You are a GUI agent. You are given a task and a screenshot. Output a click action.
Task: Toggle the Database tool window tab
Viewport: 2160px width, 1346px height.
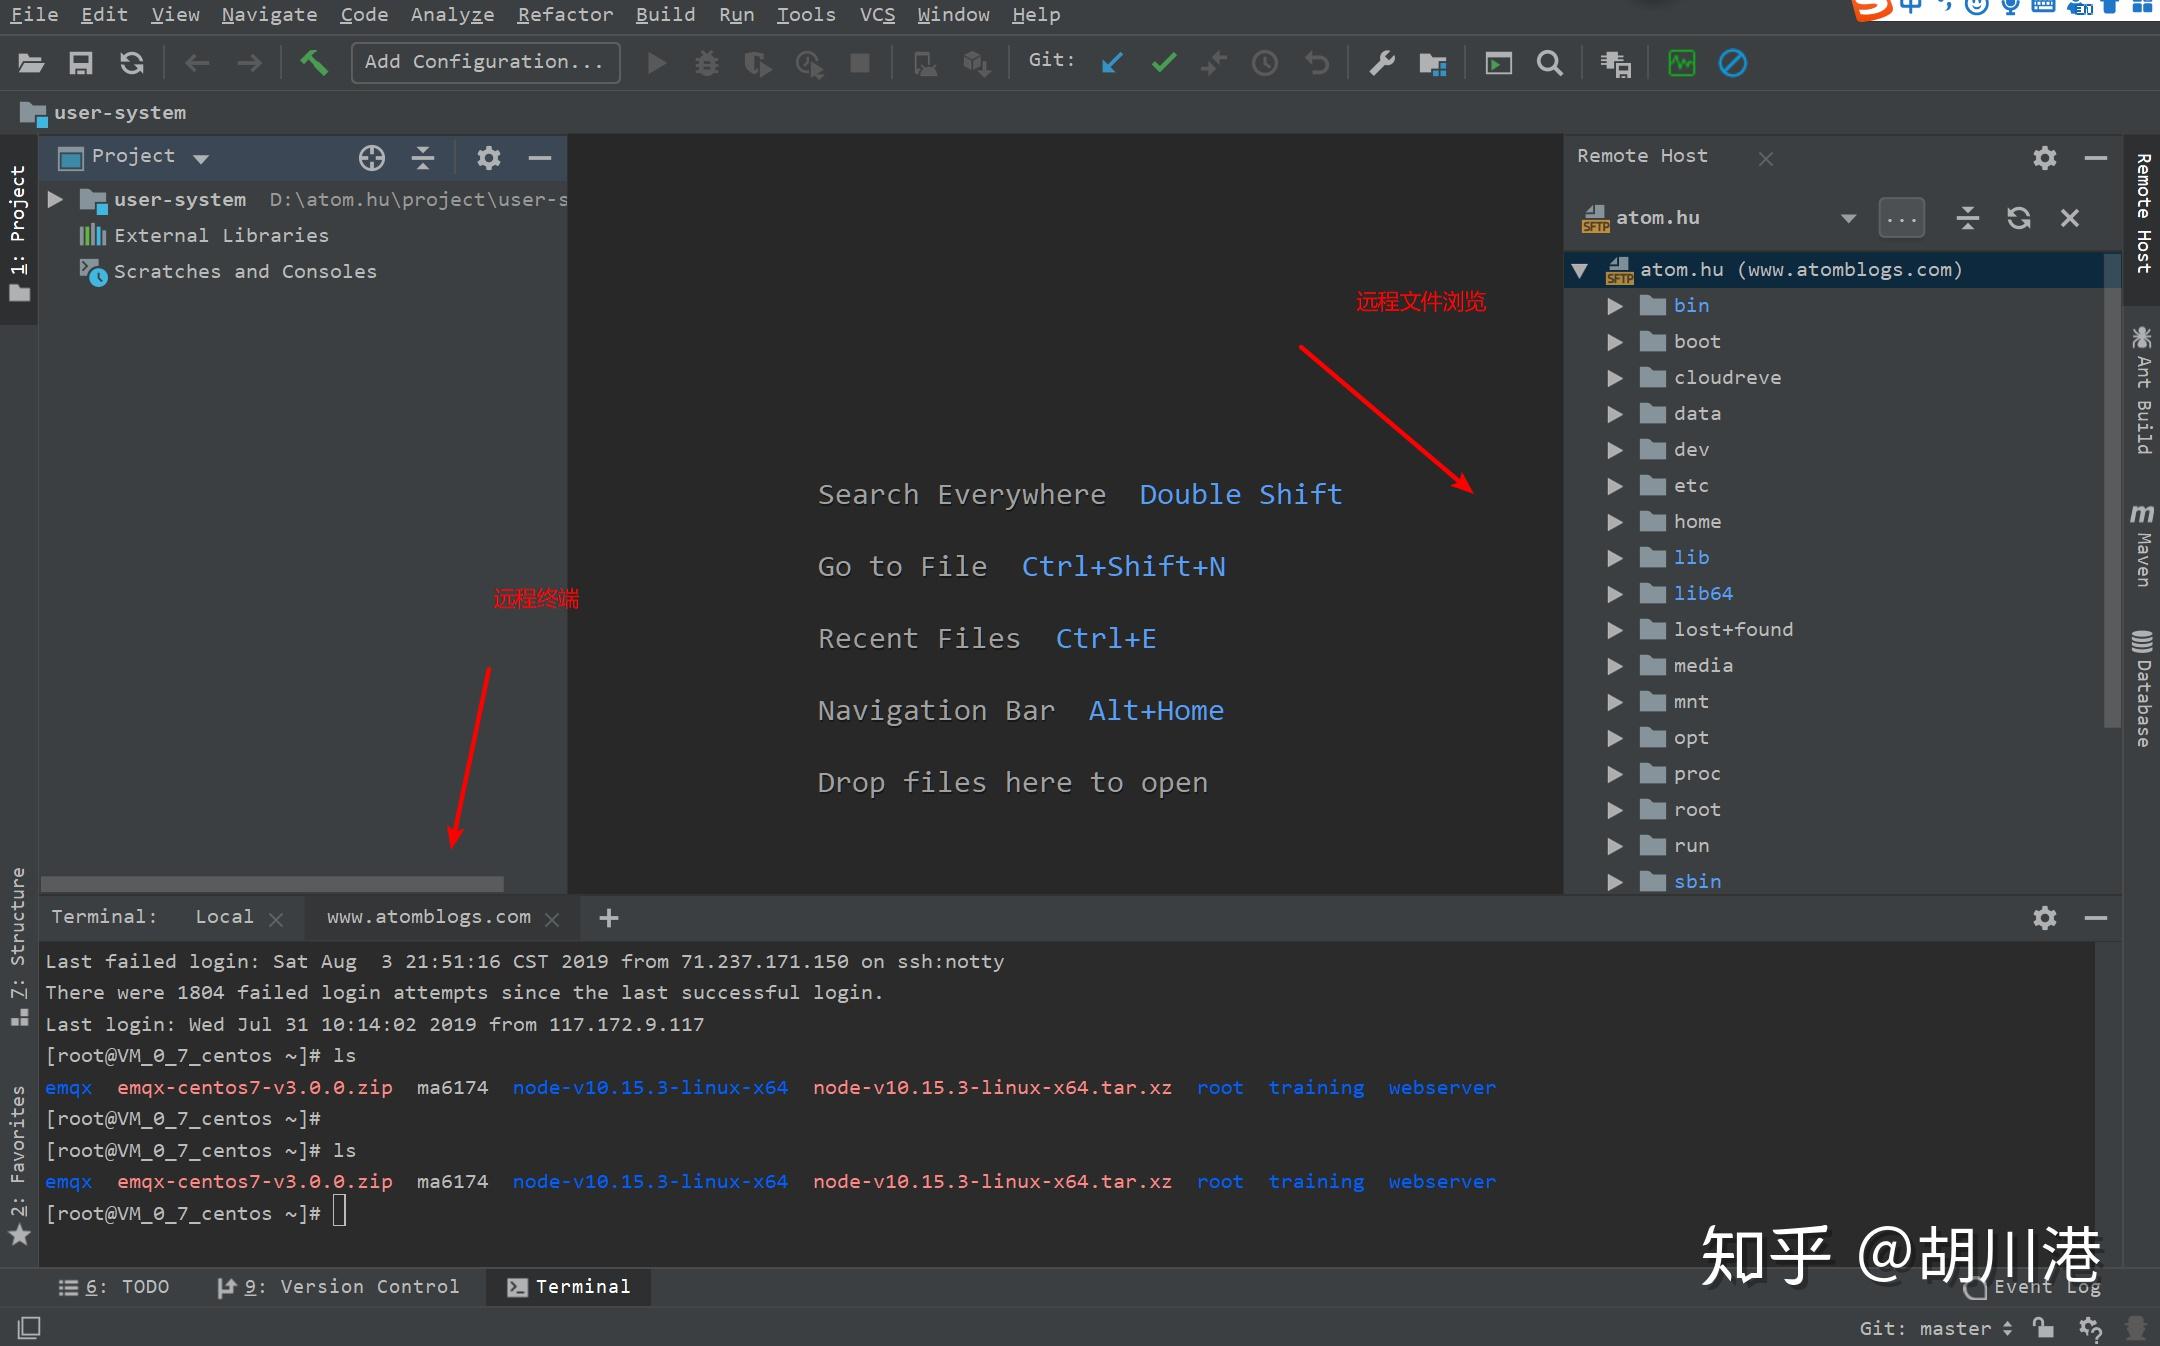2142,690
